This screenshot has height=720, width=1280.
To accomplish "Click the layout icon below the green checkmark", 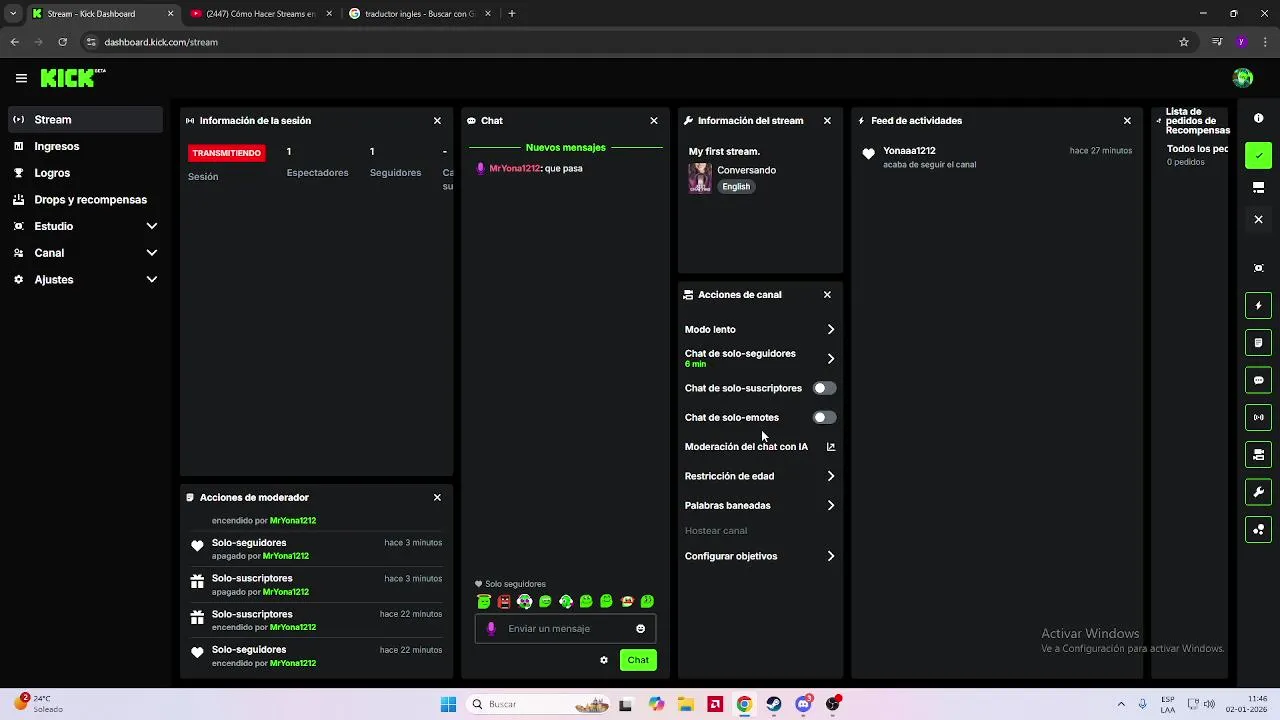I will (1258, 187).
